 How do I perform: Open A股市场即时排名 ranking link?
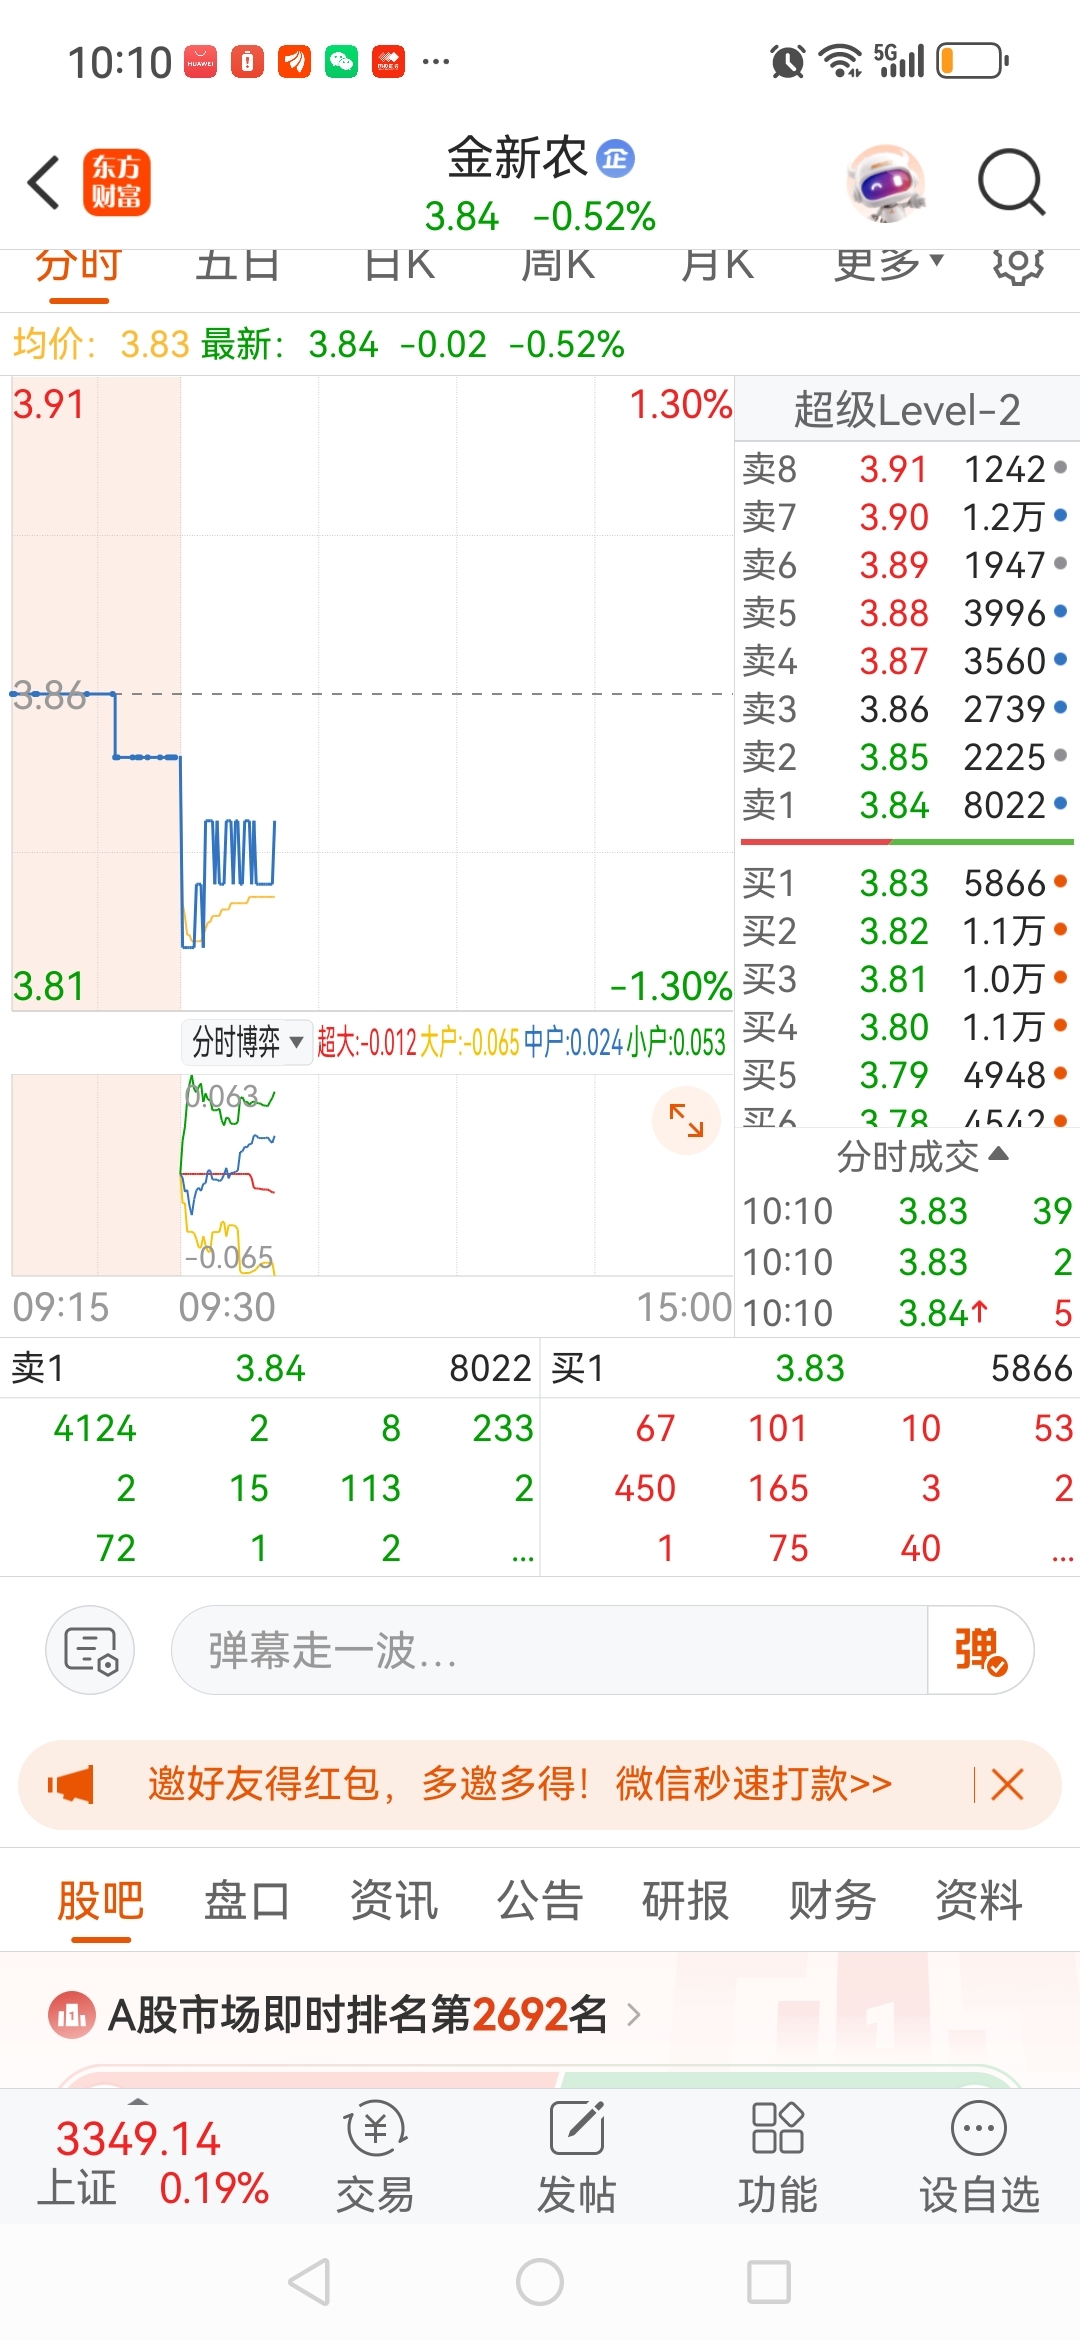click(x=345, y=2014)
